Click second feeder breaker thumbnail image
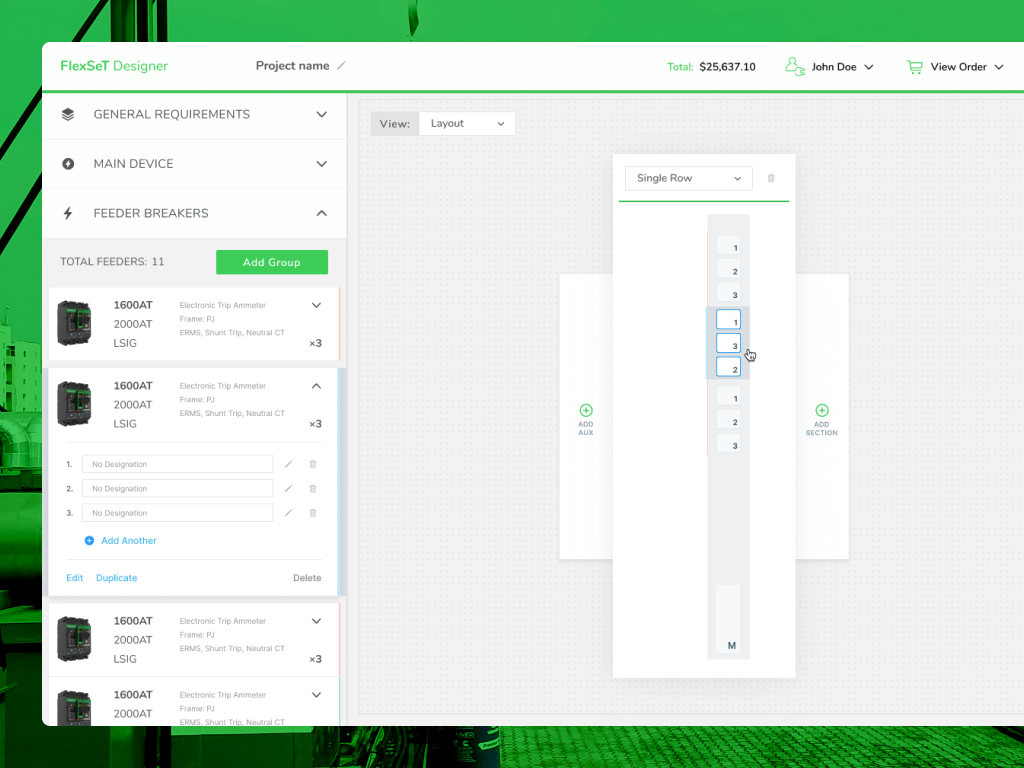 point(74,404)
